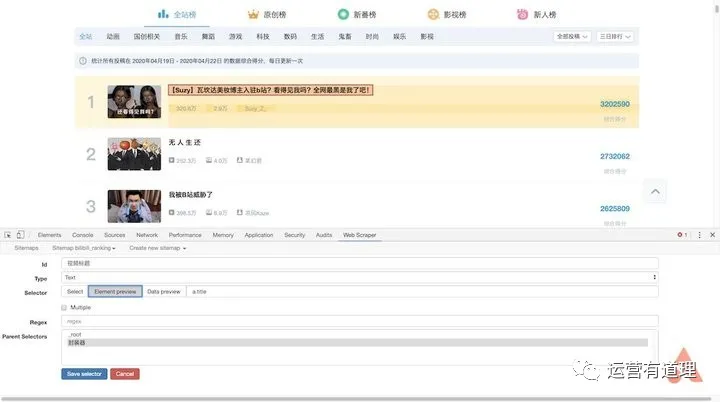
Task: Switch to the Performance DevTools tab
Action: [185, 235]
